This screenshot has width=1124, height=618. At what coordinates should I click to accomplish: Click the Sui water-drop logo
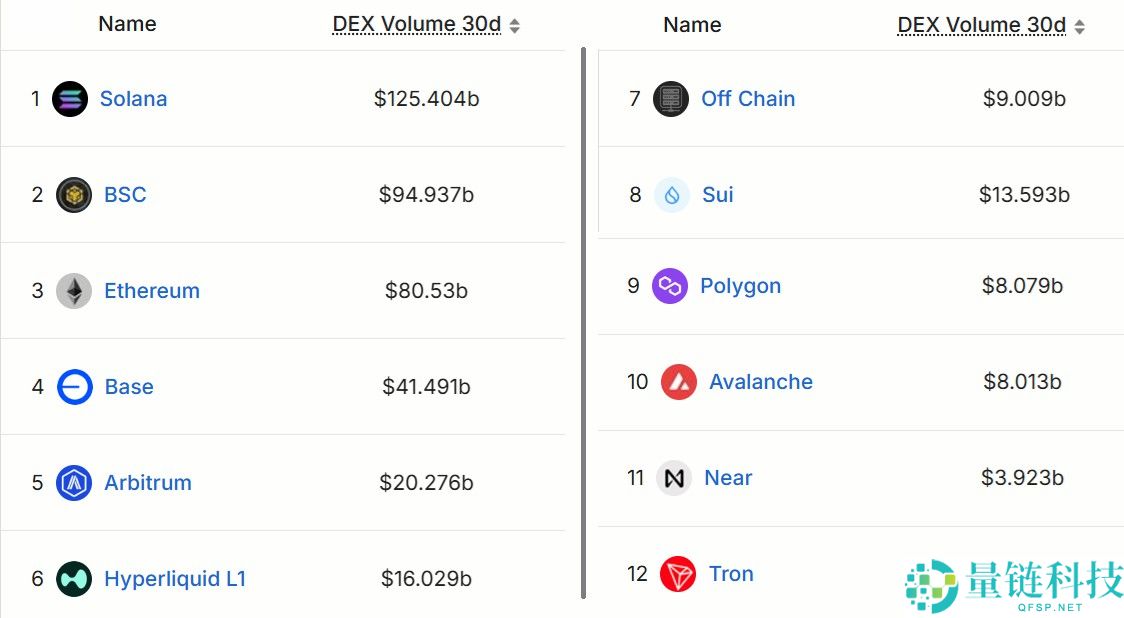tap(671, 194)
